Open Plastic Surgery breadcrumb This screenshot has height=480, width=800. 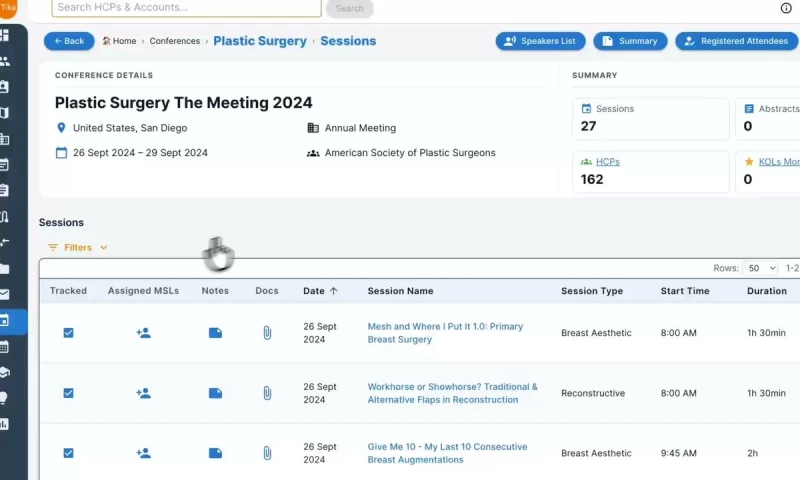(260, 41)
